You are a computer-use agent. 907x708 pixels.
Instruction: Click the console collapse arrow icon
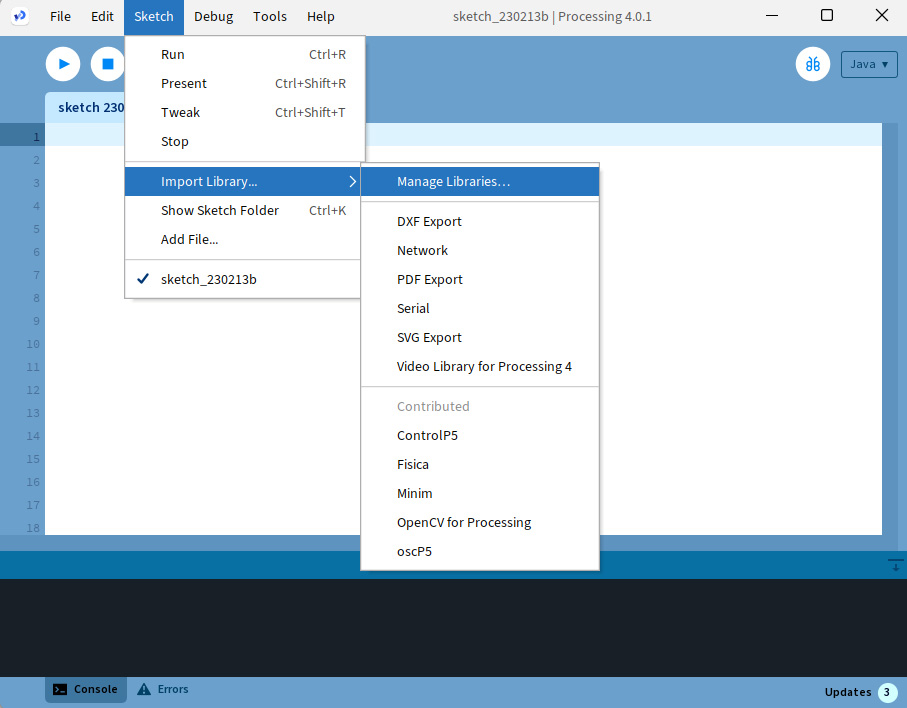(895, 566)
